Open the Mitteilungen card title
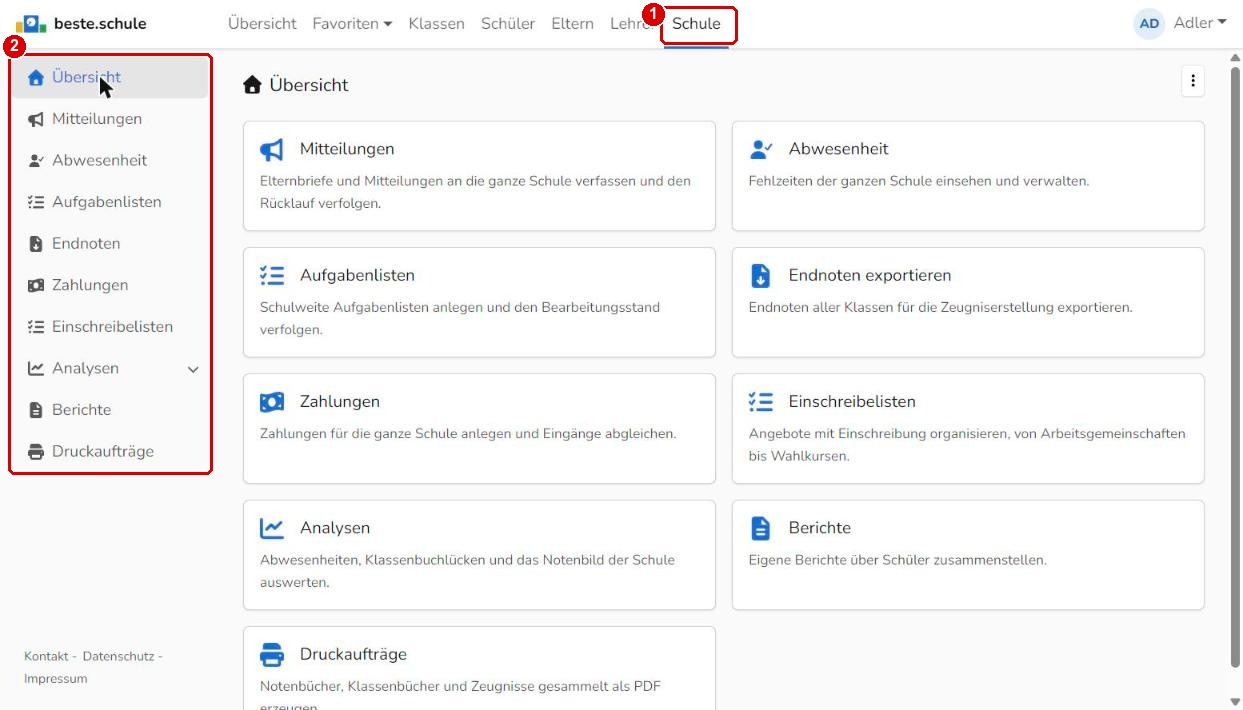Screen dimensions: 1243x710 pyautogui.click(x=347, y=149)
